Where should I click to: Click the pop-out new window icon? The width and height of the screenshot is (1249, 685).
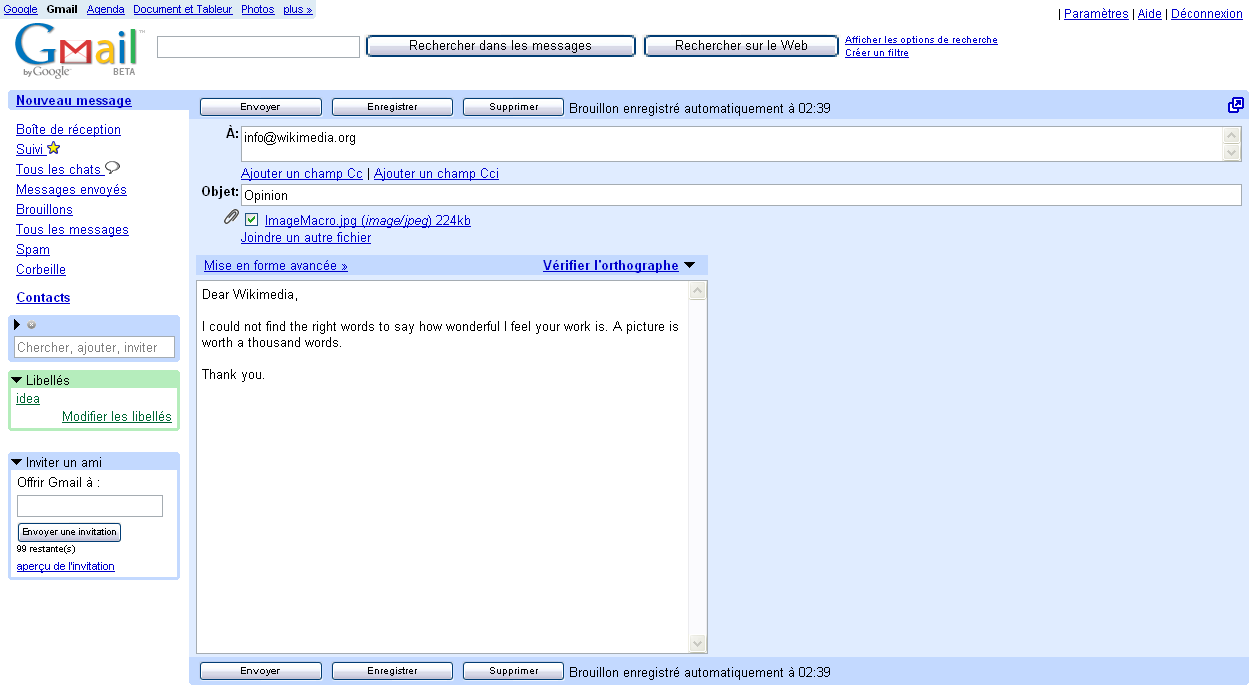coord(1236,106)
